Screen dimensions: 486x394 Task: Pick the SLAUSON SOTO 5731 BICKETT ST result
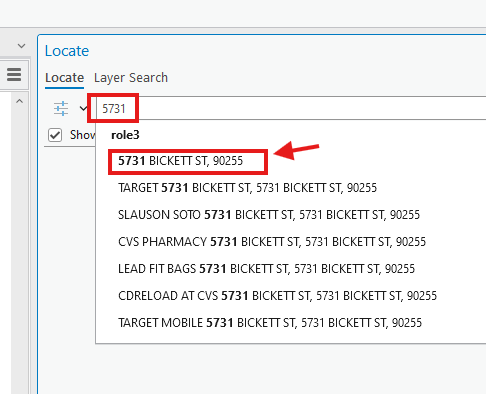pos(269,215)
